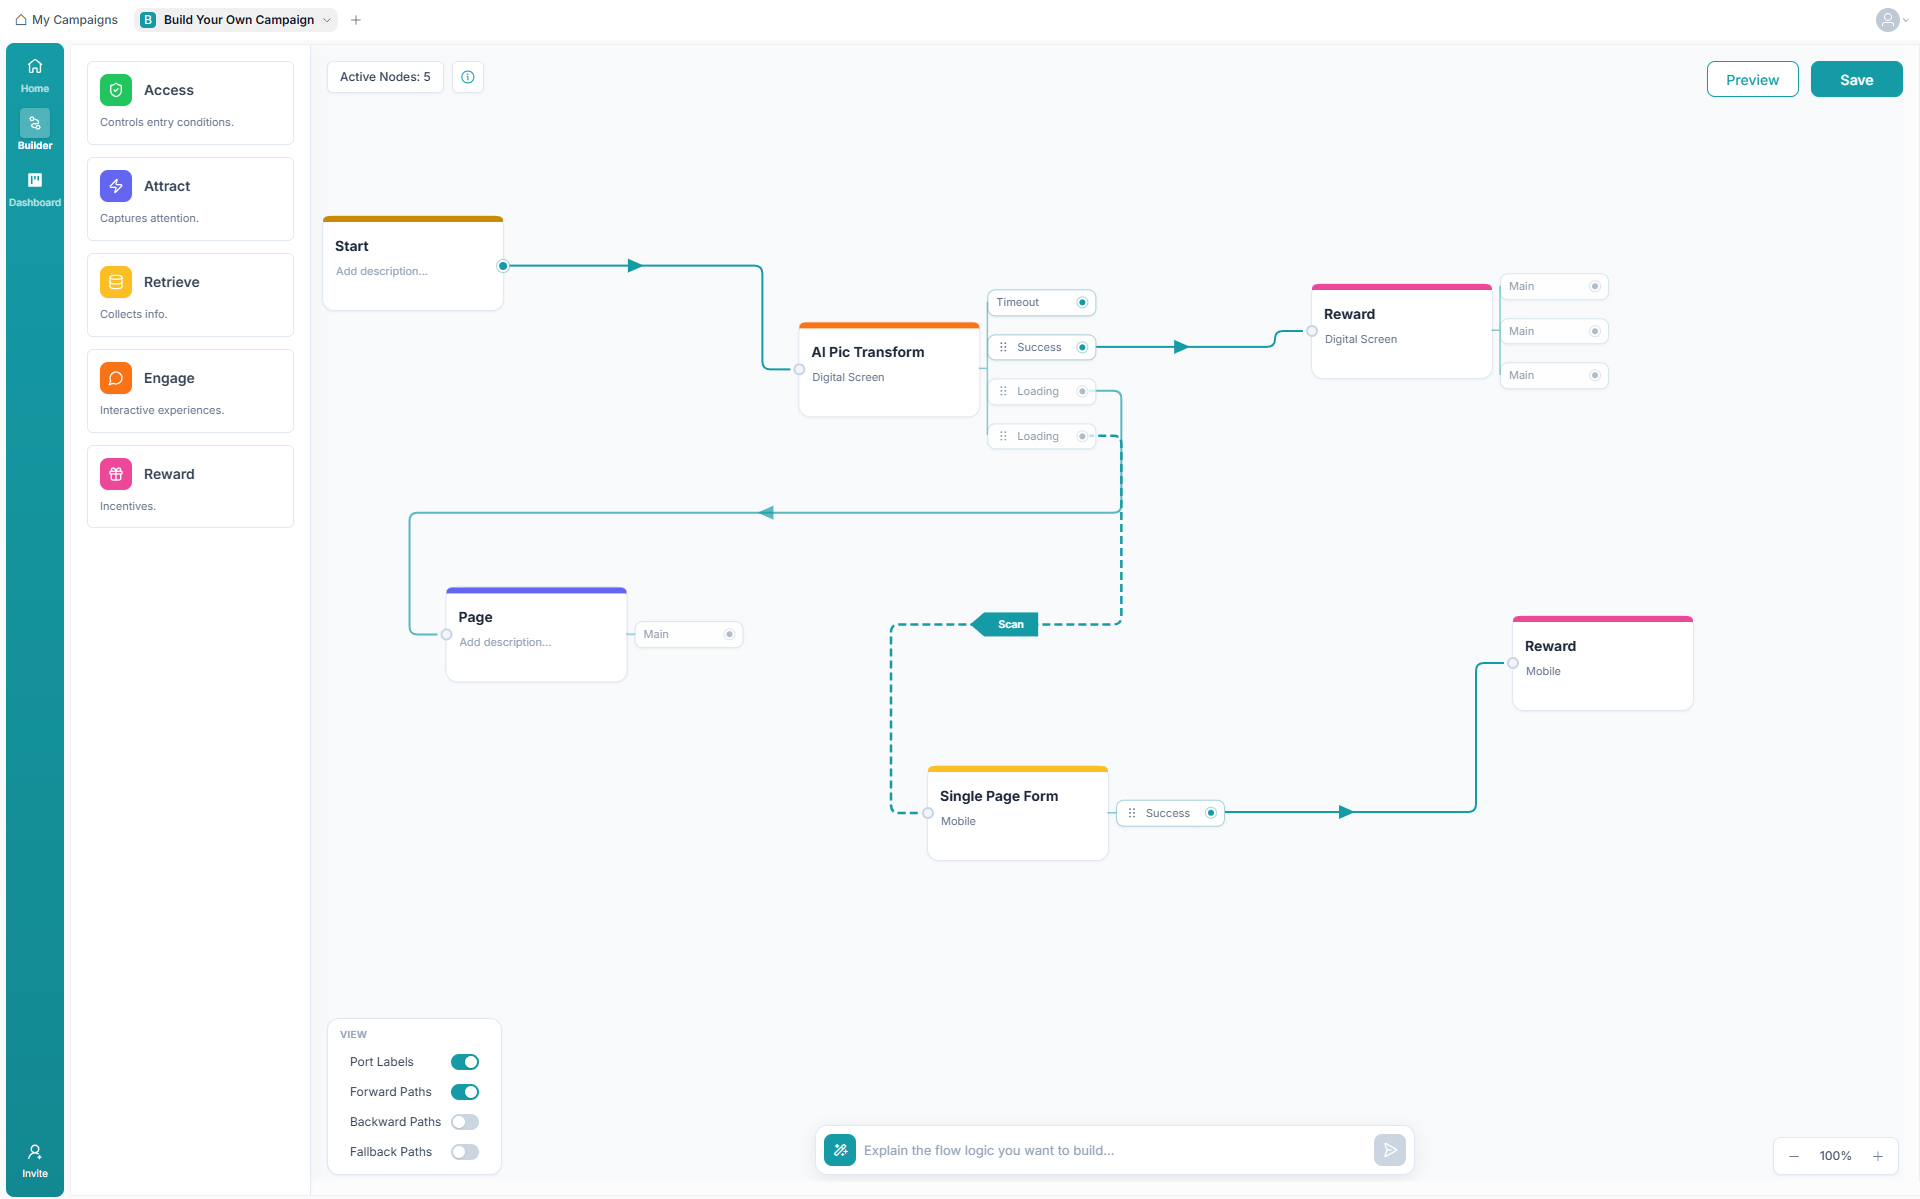Click the third Main port on Reward
Image resolution: width=1920 pixels, height=1199 pixels.
point(1554,375)
